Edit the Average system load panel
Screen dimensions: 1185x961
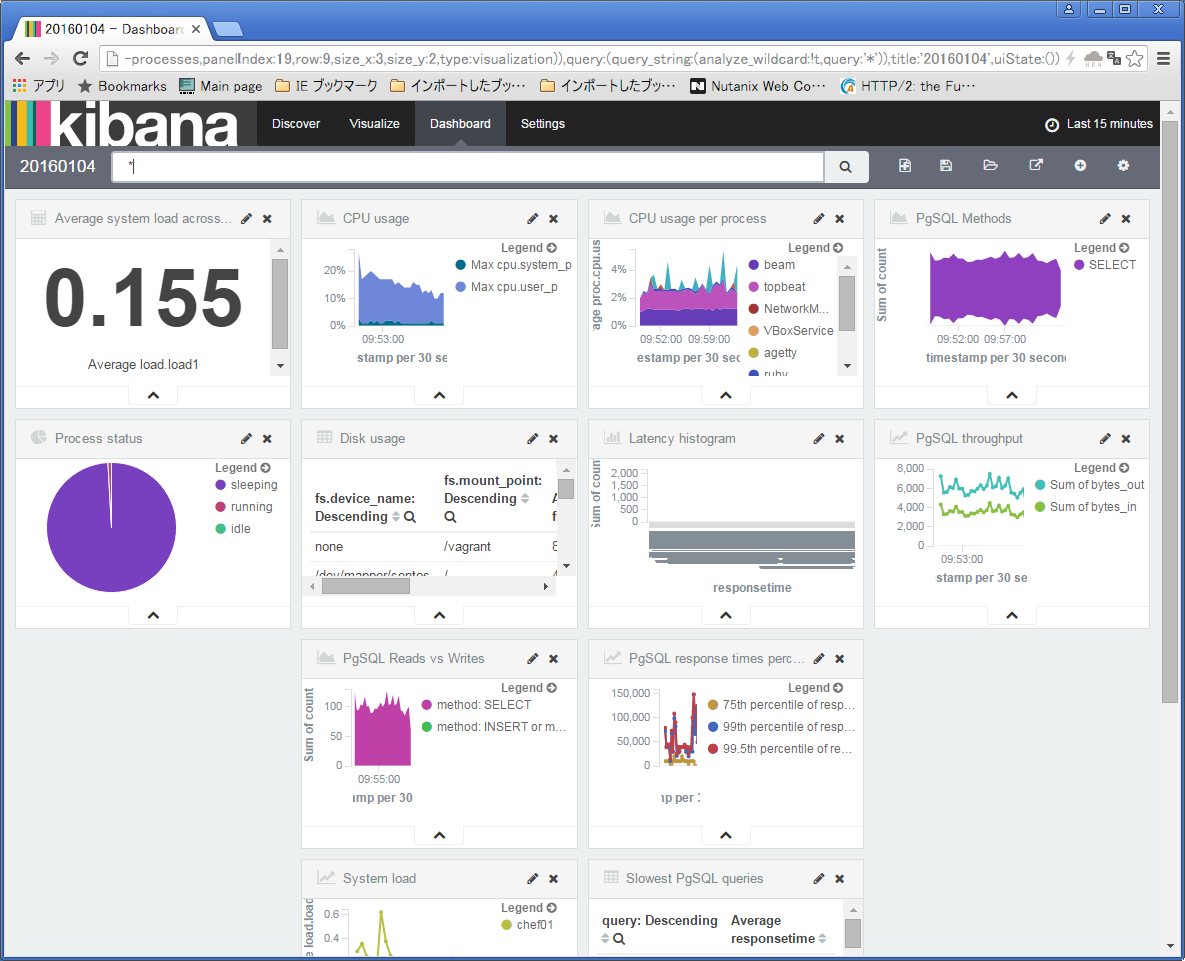coord(246,218)
